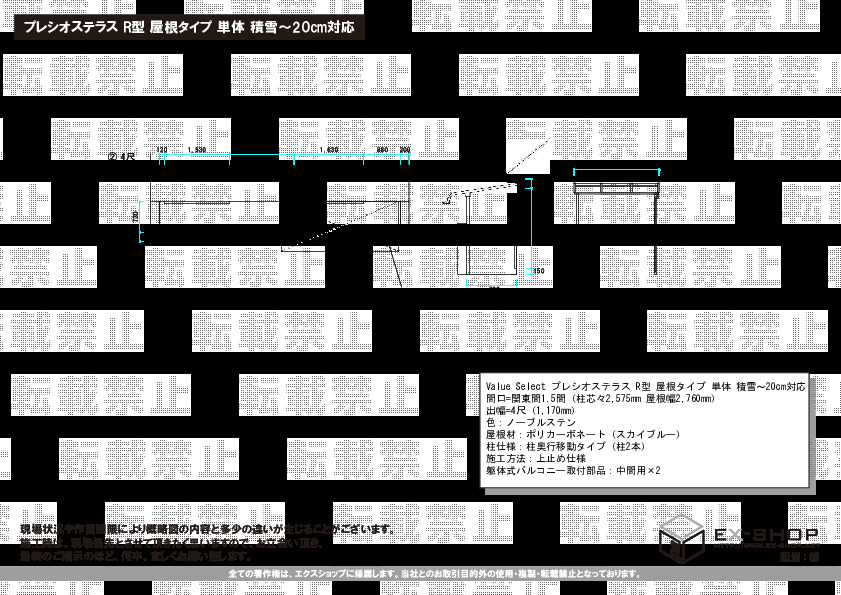Click the vertical '730' dimension value
This screenshot has height=595, width=841.
point(136,216)
